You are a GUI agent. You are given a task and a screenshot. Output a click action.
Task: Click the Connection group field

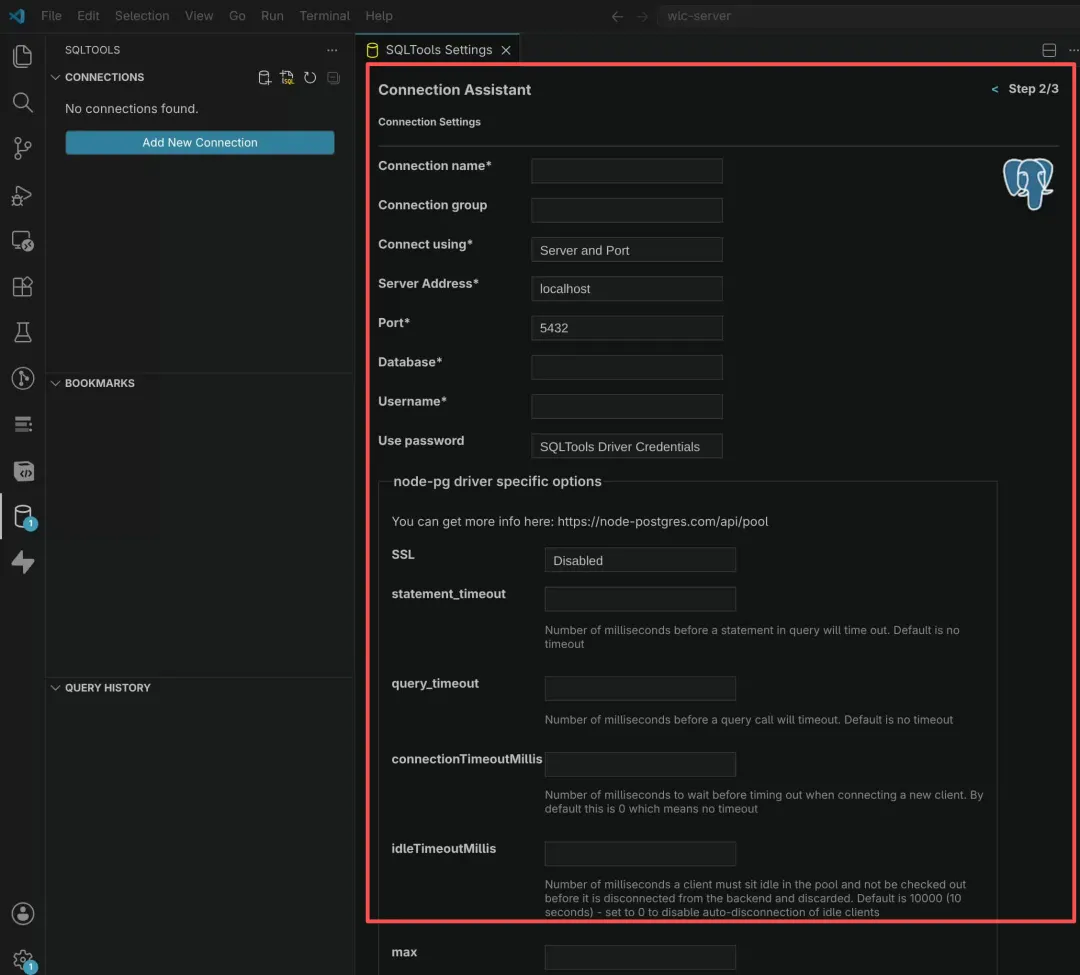pyautogui.click(x=626, y=210)
